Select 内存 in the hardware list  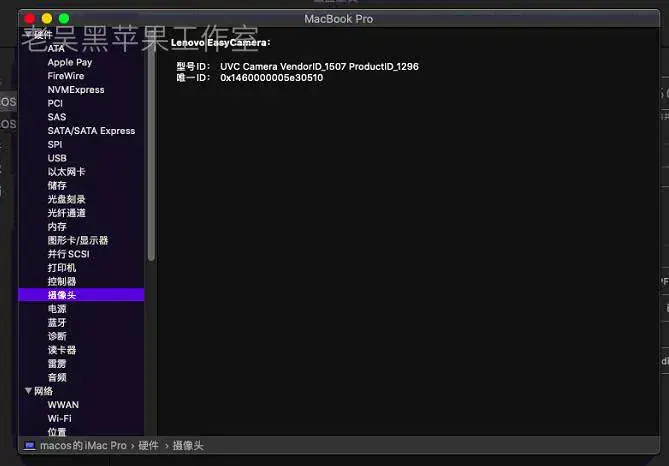[x=57, y=227]
